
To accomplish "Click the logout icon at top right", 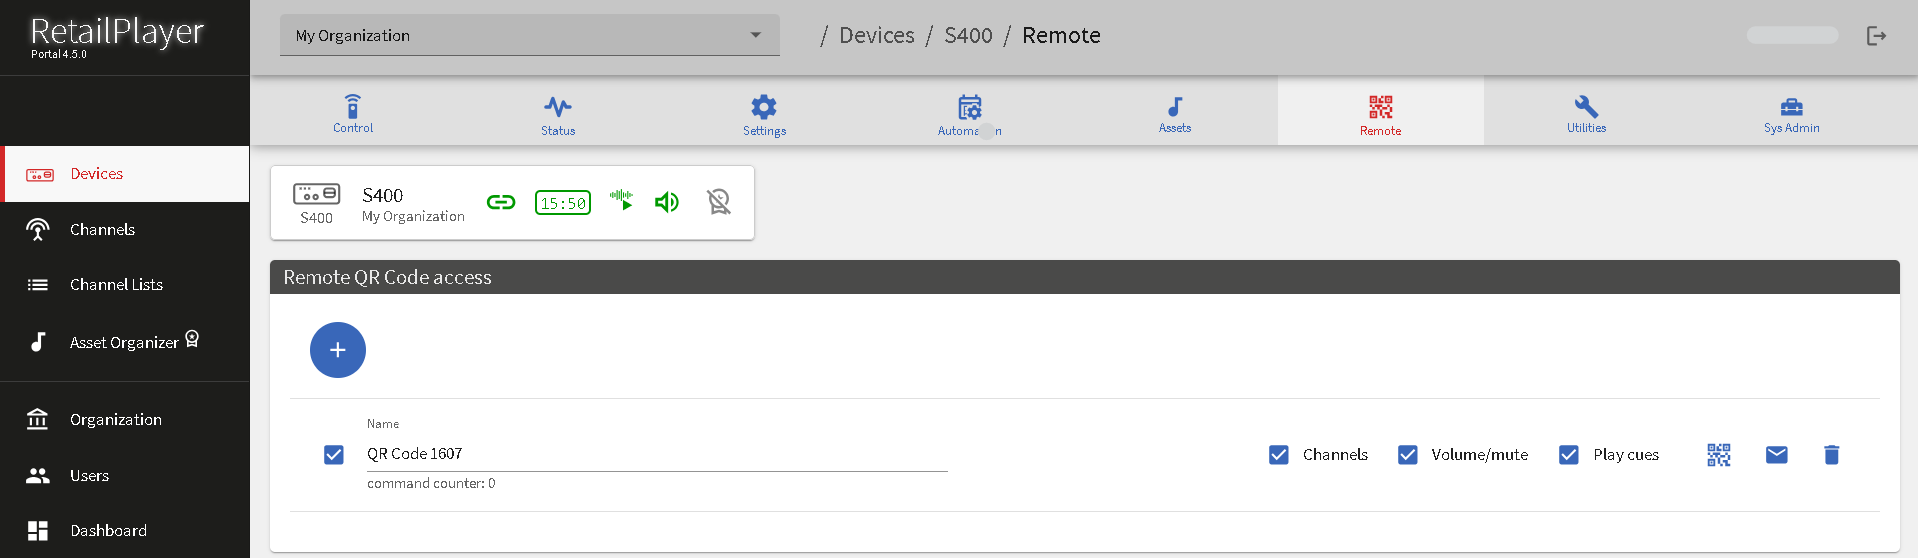I will point(1876,36).
